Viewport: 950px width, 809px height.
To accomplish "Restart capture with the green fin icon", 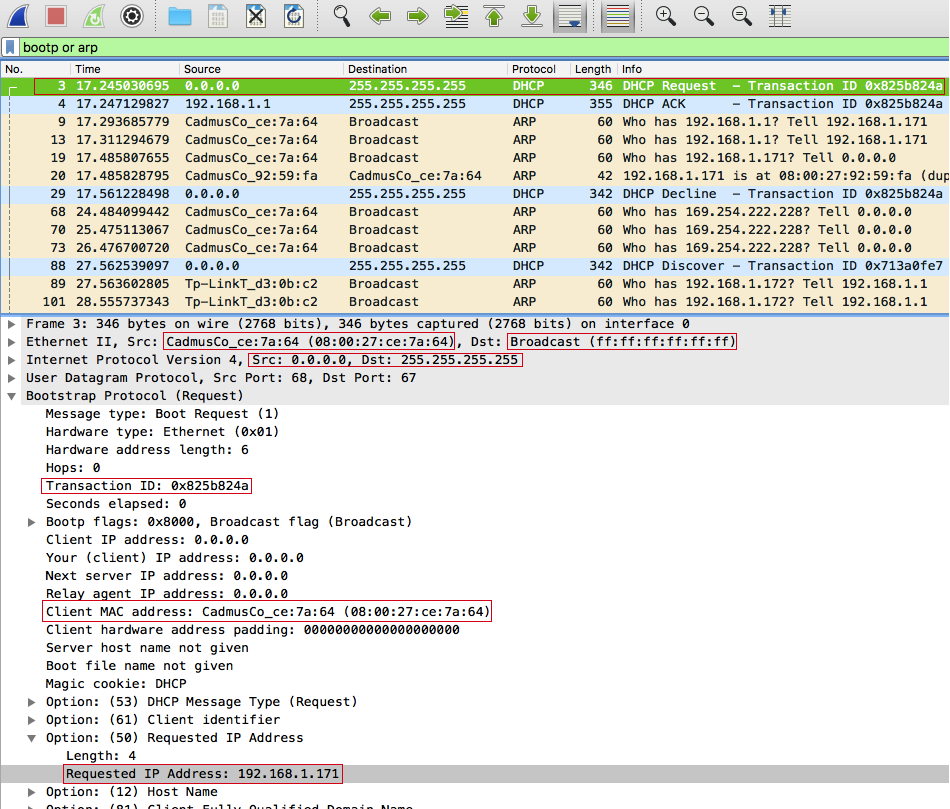I will coord(94,16).
